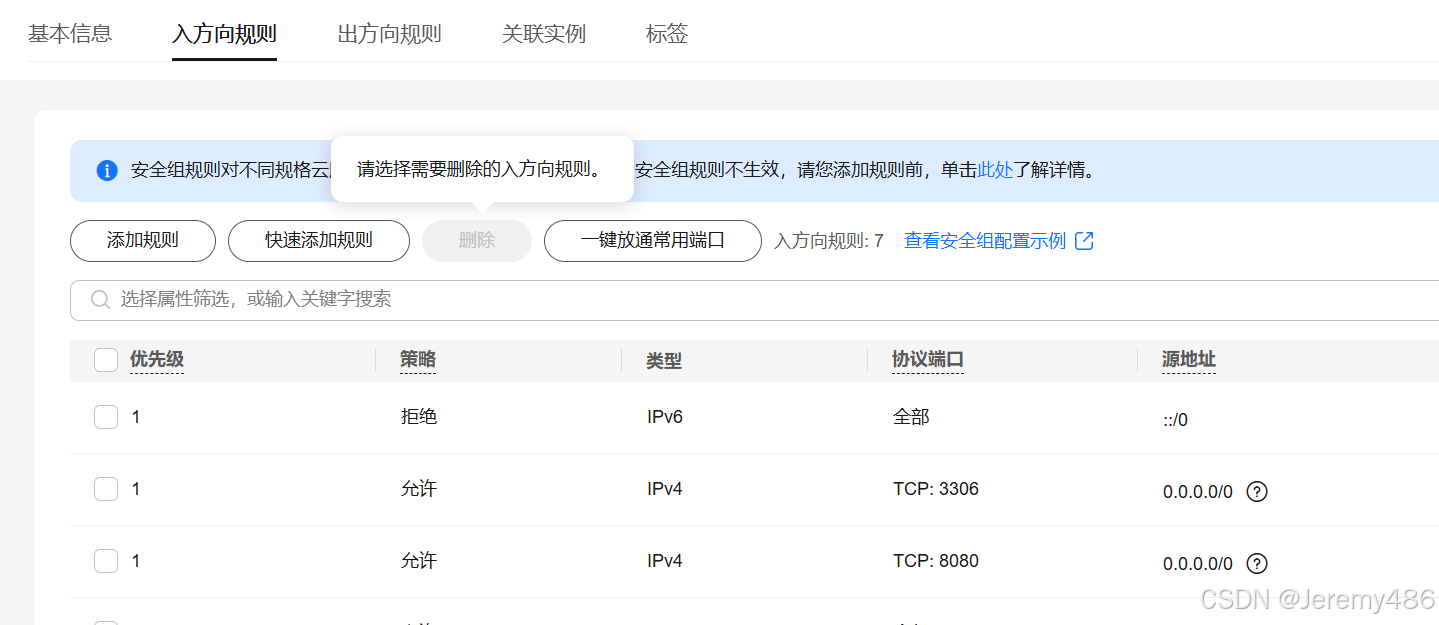Switch to the 出方向规则 tab
1439x625 pixels.
click(x=389, y=34)
